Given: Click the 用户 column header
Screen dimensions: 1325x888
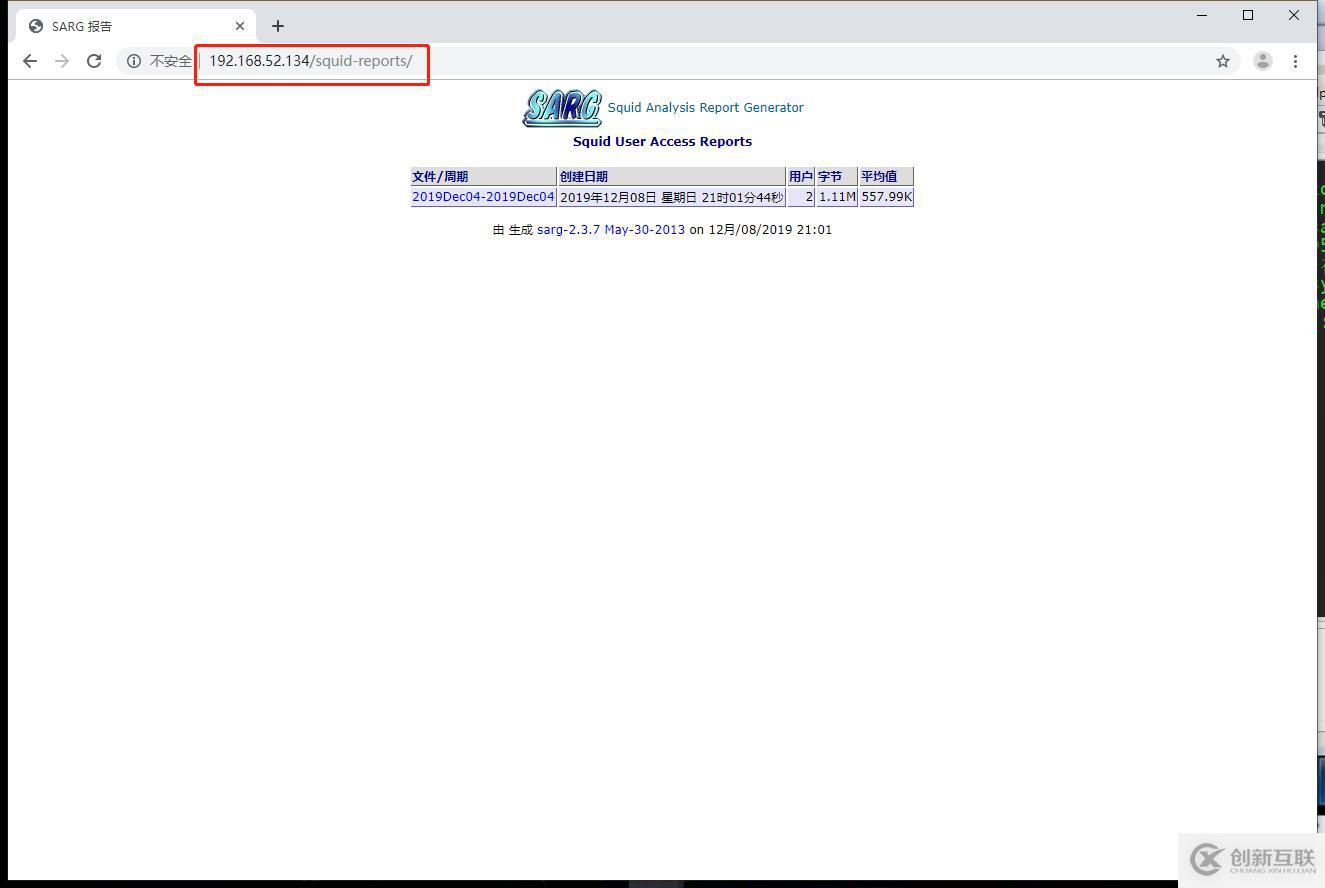Looking at the screenshot, I should tap(800, 175).
